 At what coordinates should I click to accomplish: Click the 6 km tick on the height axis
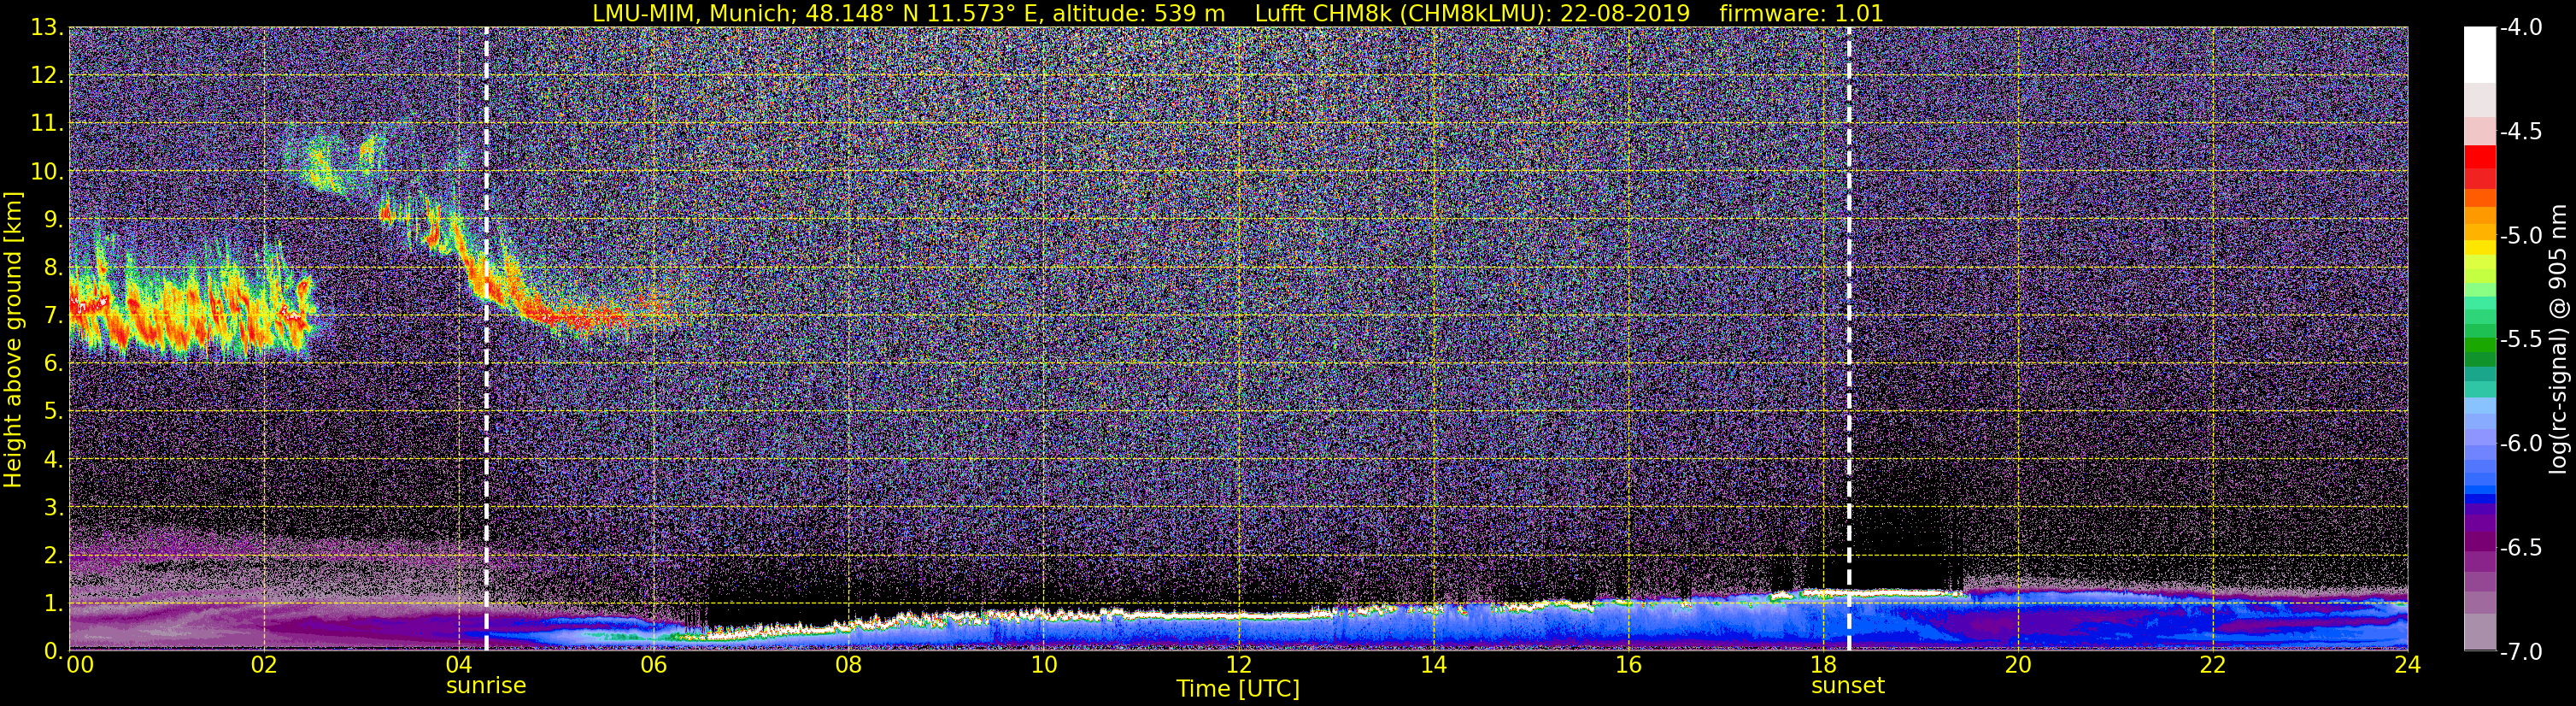click(54, 364)
